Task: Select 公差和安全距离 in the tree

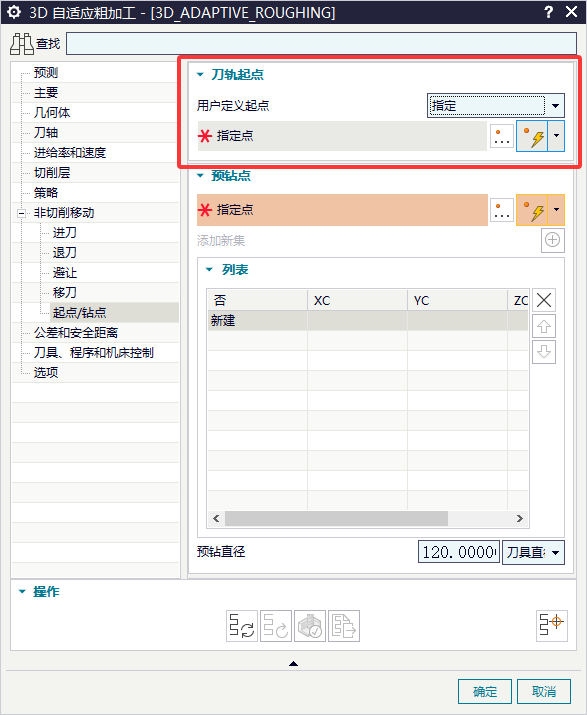Action: 76,333
